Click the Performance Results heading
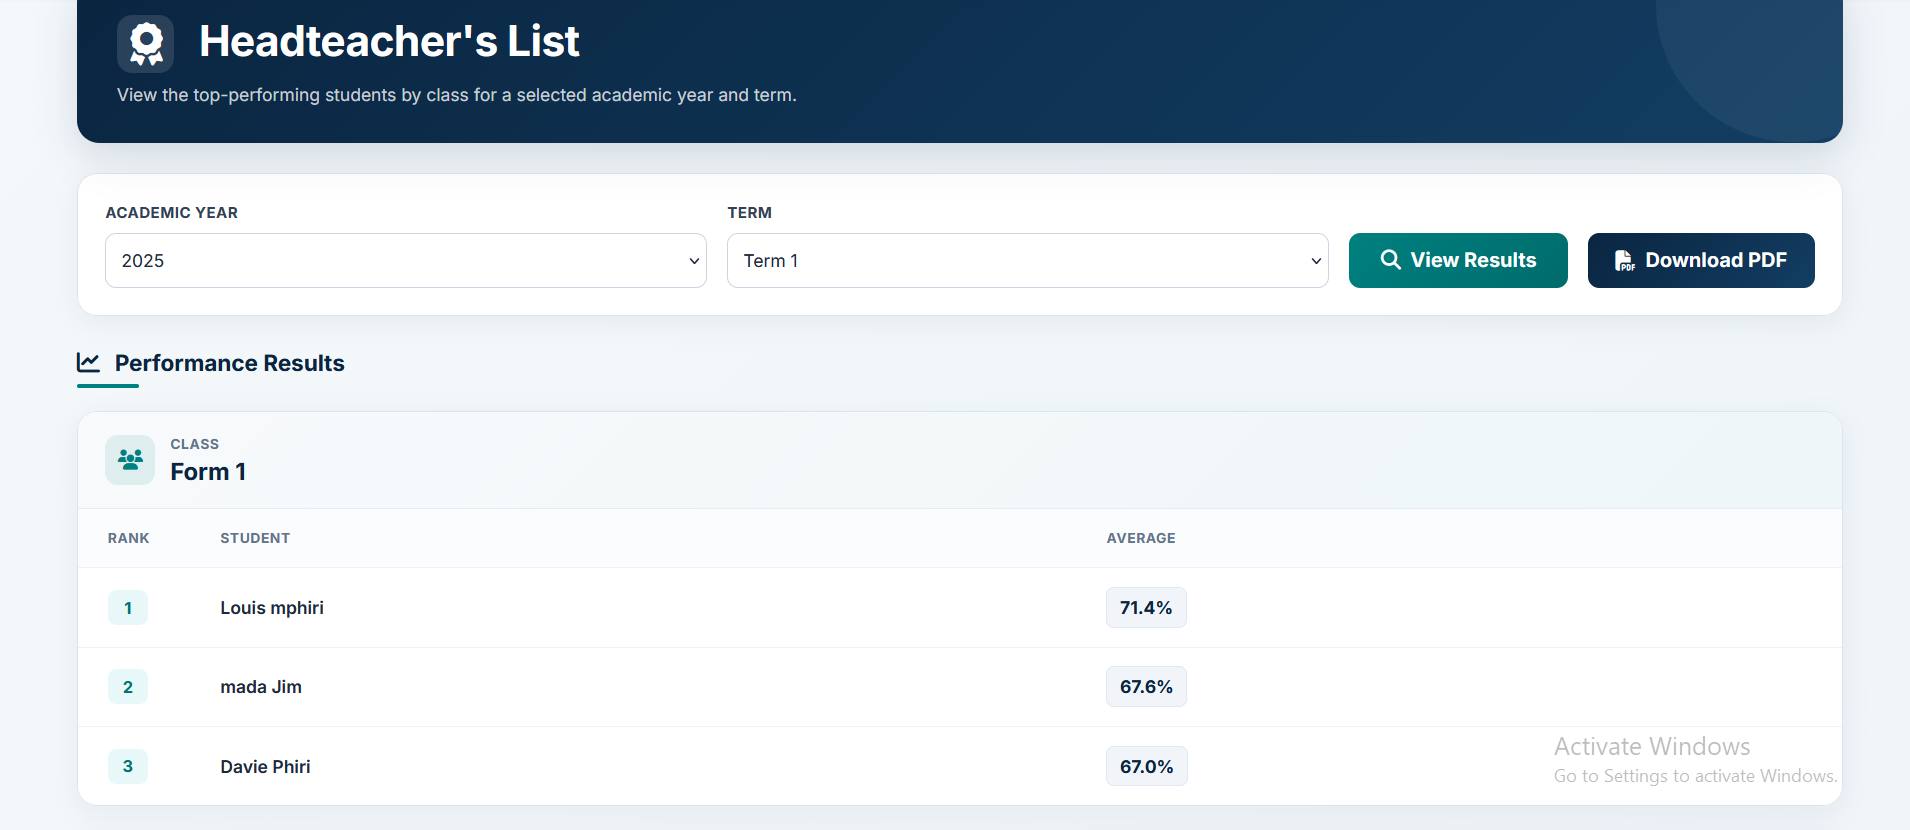The height and width of the screenshot is (830, 1910). [x=230, y=363]
